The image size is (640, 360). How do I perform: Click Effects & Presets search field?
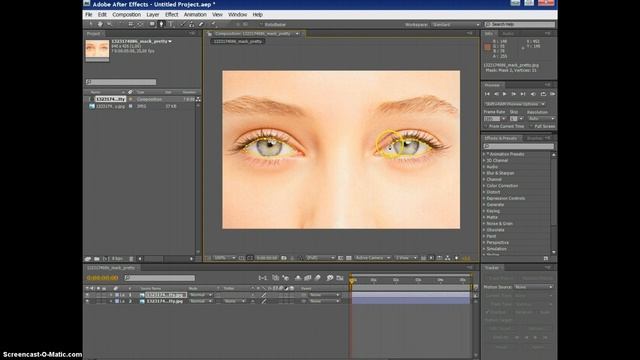pos(518,146)
